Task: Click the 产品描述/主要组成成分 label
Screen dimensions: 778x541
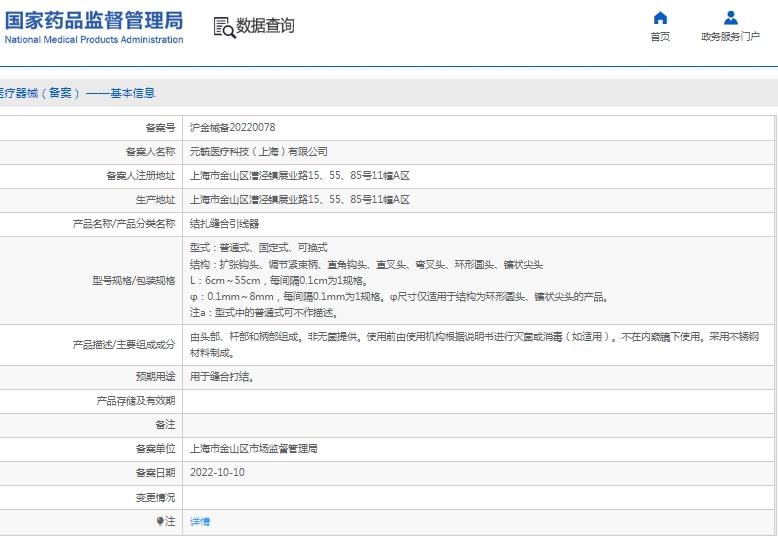Action: click(124, 344)
